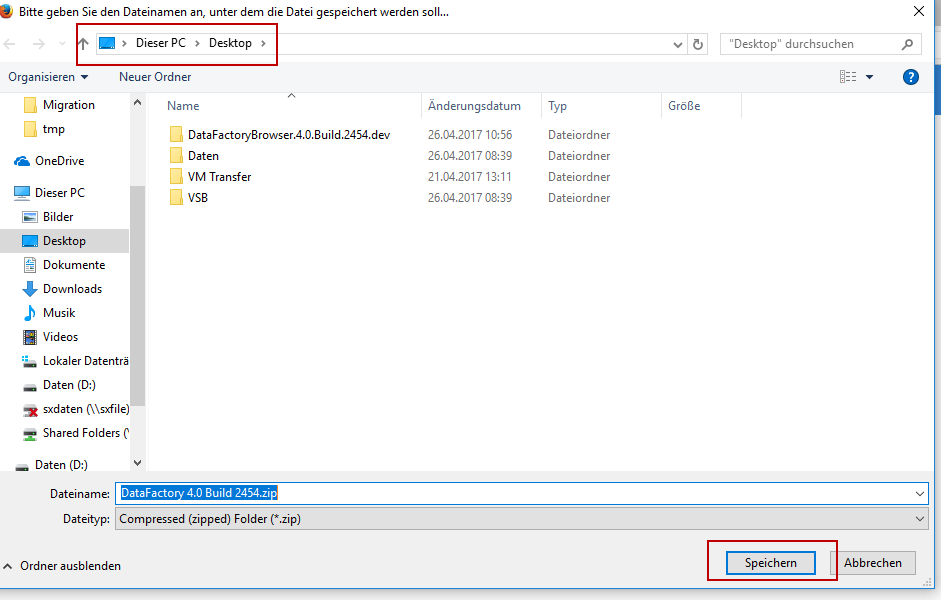The width and height of the screenshot is (941, 600).
Task: Open the Organisieren menu
Action: 48,77
